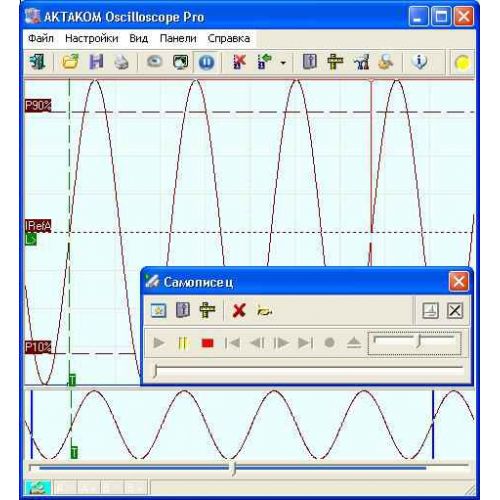This screenshot has width=500, height=500.
Task: Click the red X delete icon in Самописец
Action: [239, 311]
